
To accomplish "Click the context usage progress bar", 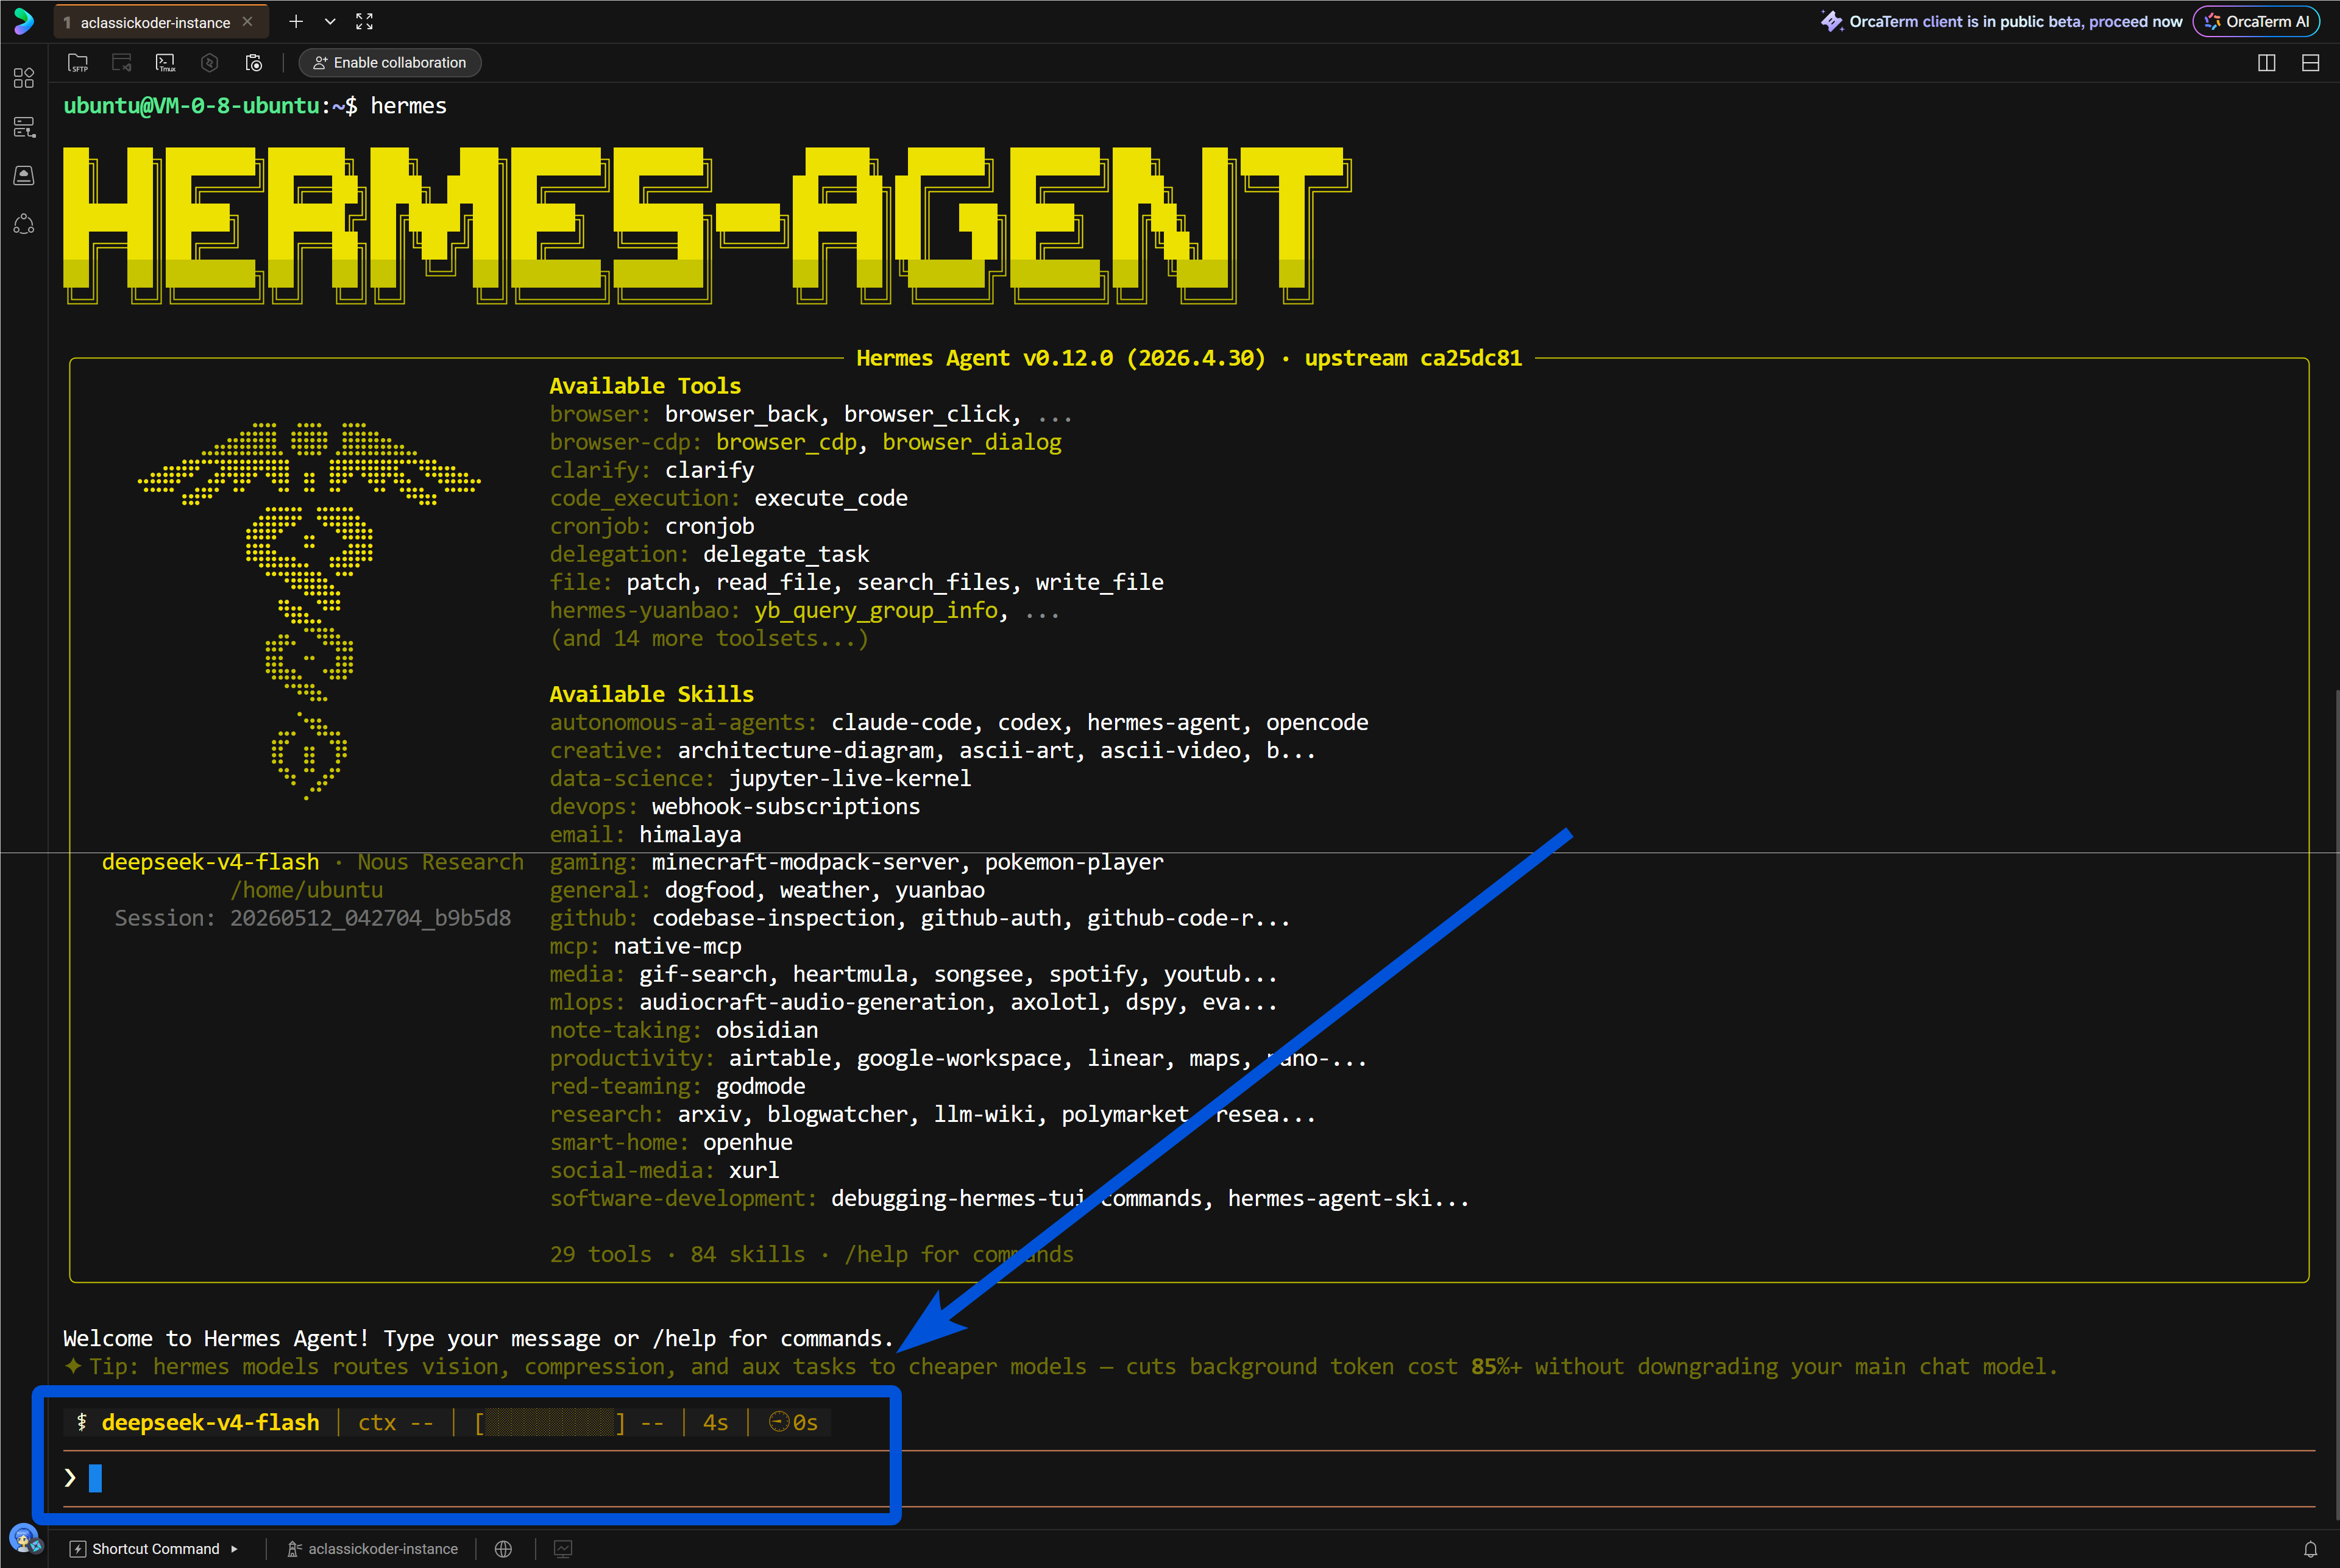I will [x=549, y=1422].
